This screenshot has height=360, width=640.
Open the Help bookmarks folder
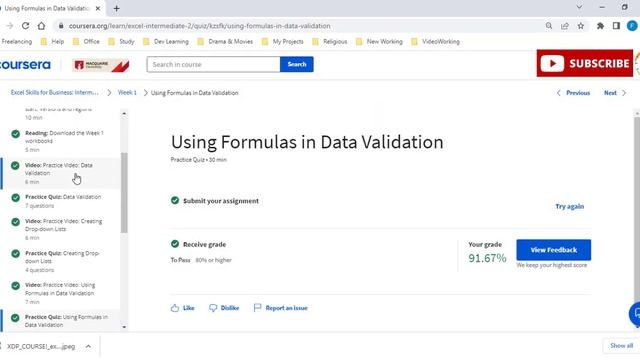[52, 42]
